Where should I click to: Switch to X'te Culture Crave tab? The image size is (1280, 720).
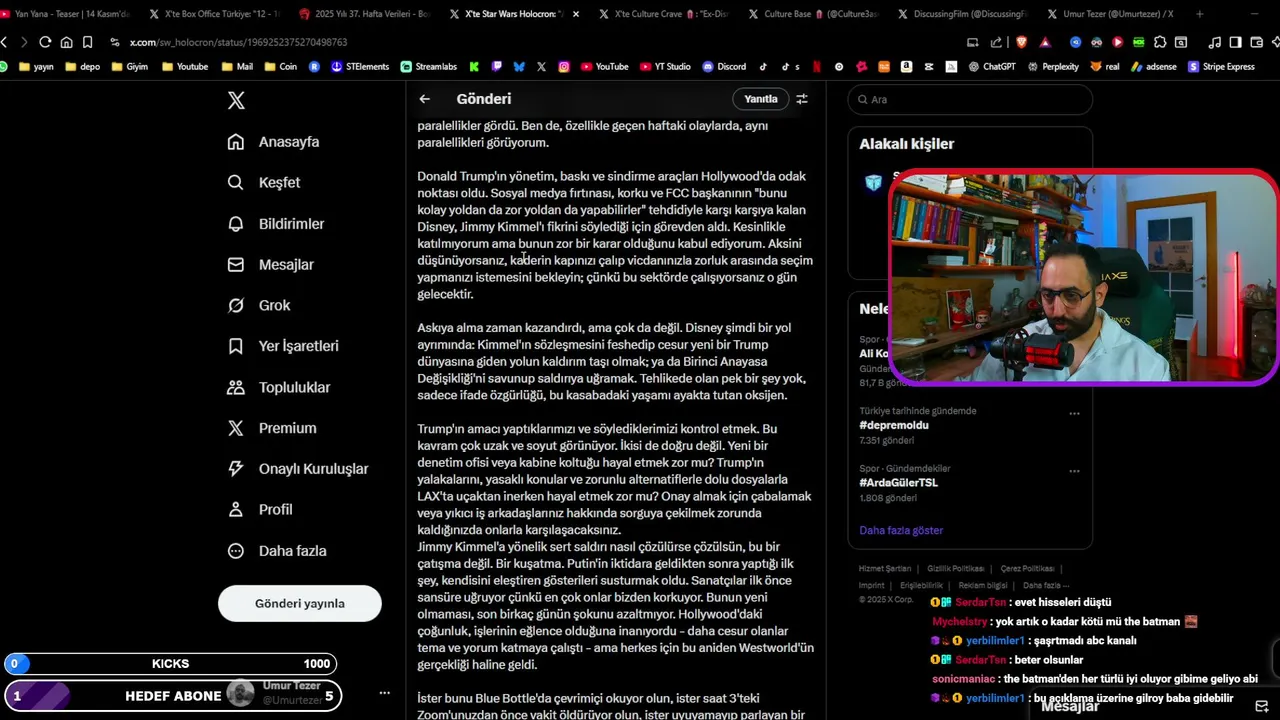tap(665, 14)
